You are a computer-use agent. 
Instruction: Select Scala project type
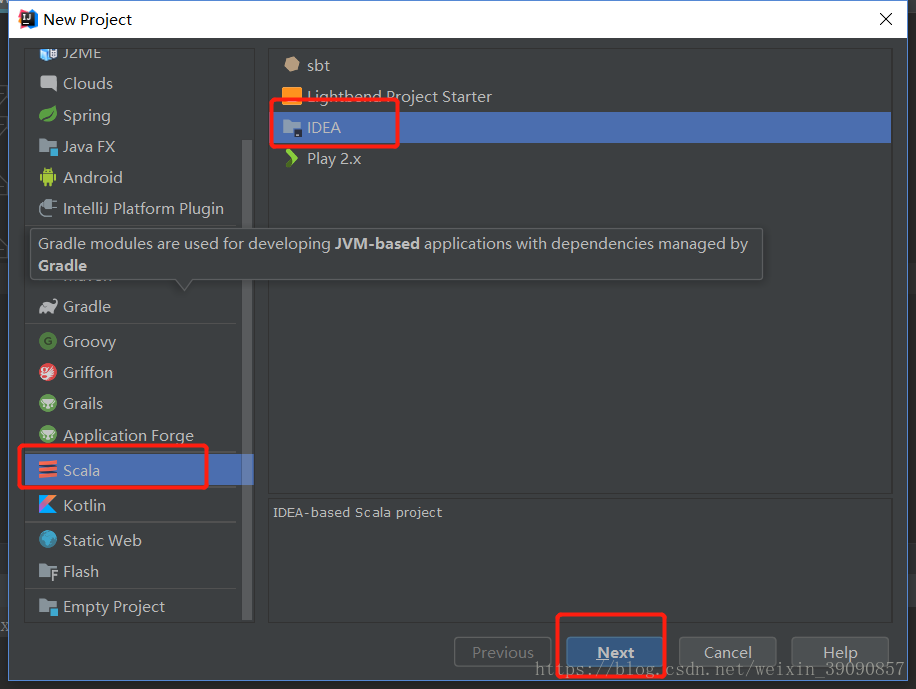[139, 470]
